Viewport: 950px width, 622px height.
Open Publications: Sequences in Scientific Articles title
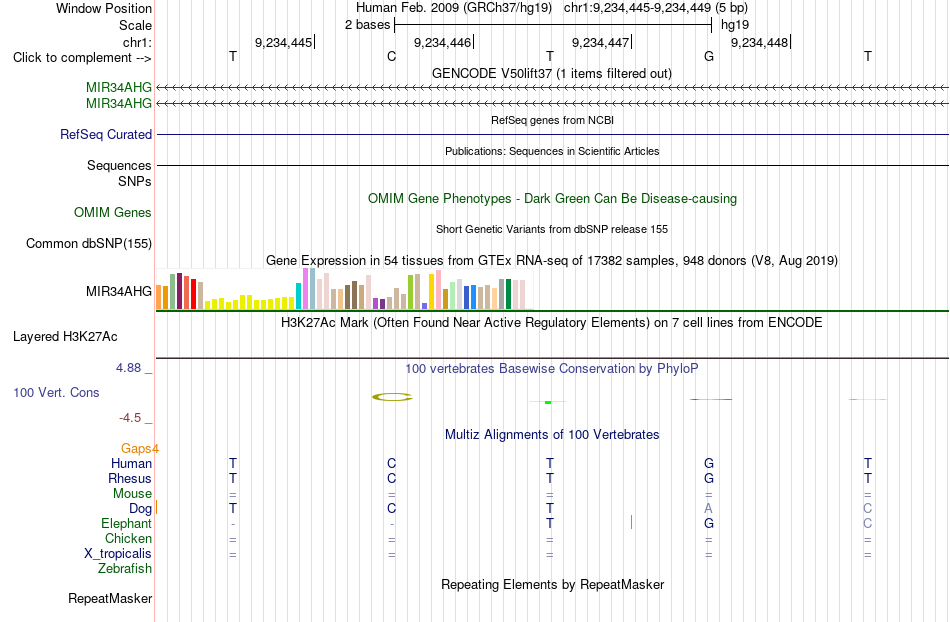552,151
